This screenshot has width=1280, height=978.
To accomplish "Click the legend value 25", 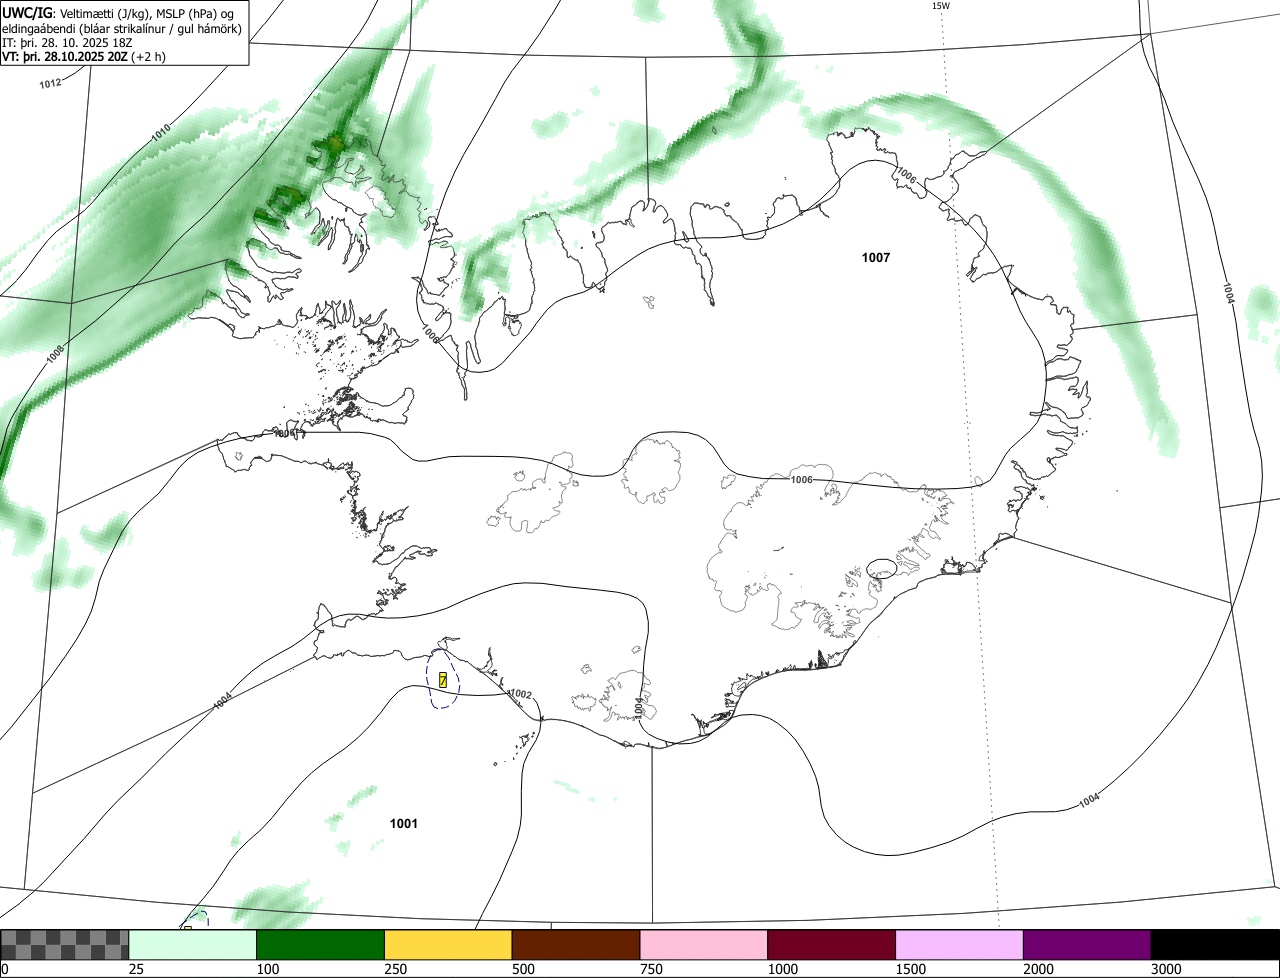I will point(136,969).
